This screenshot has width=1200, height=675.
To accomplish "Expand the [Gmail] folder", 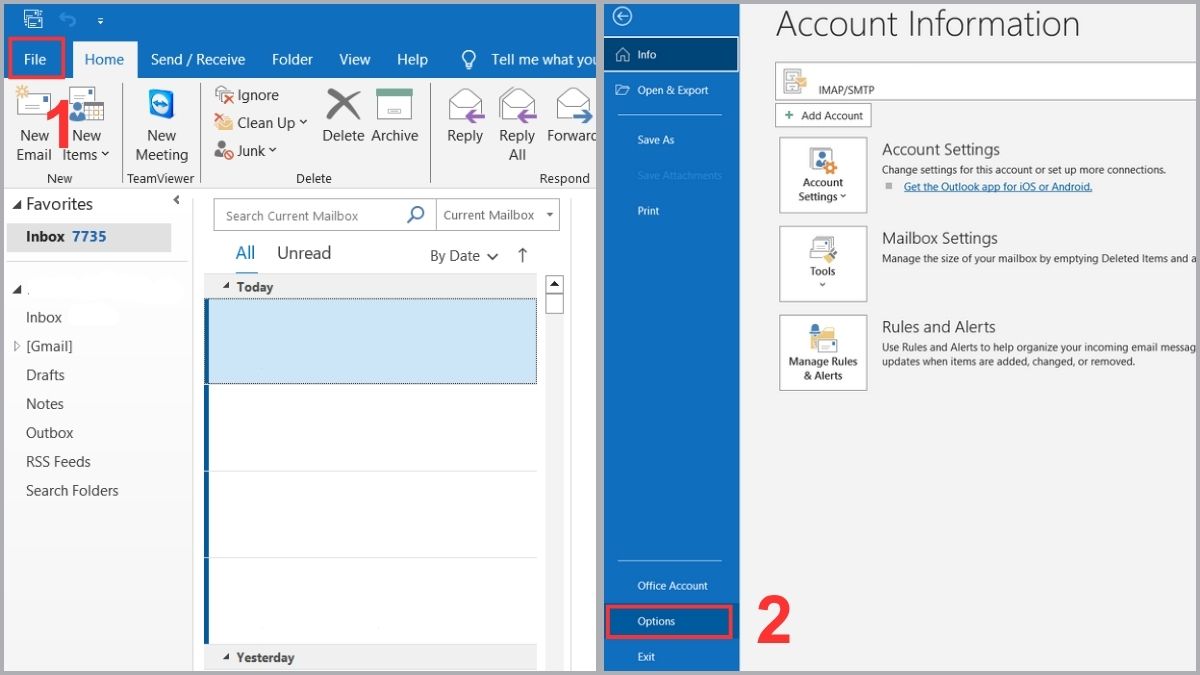I will [x=16, y=346].
